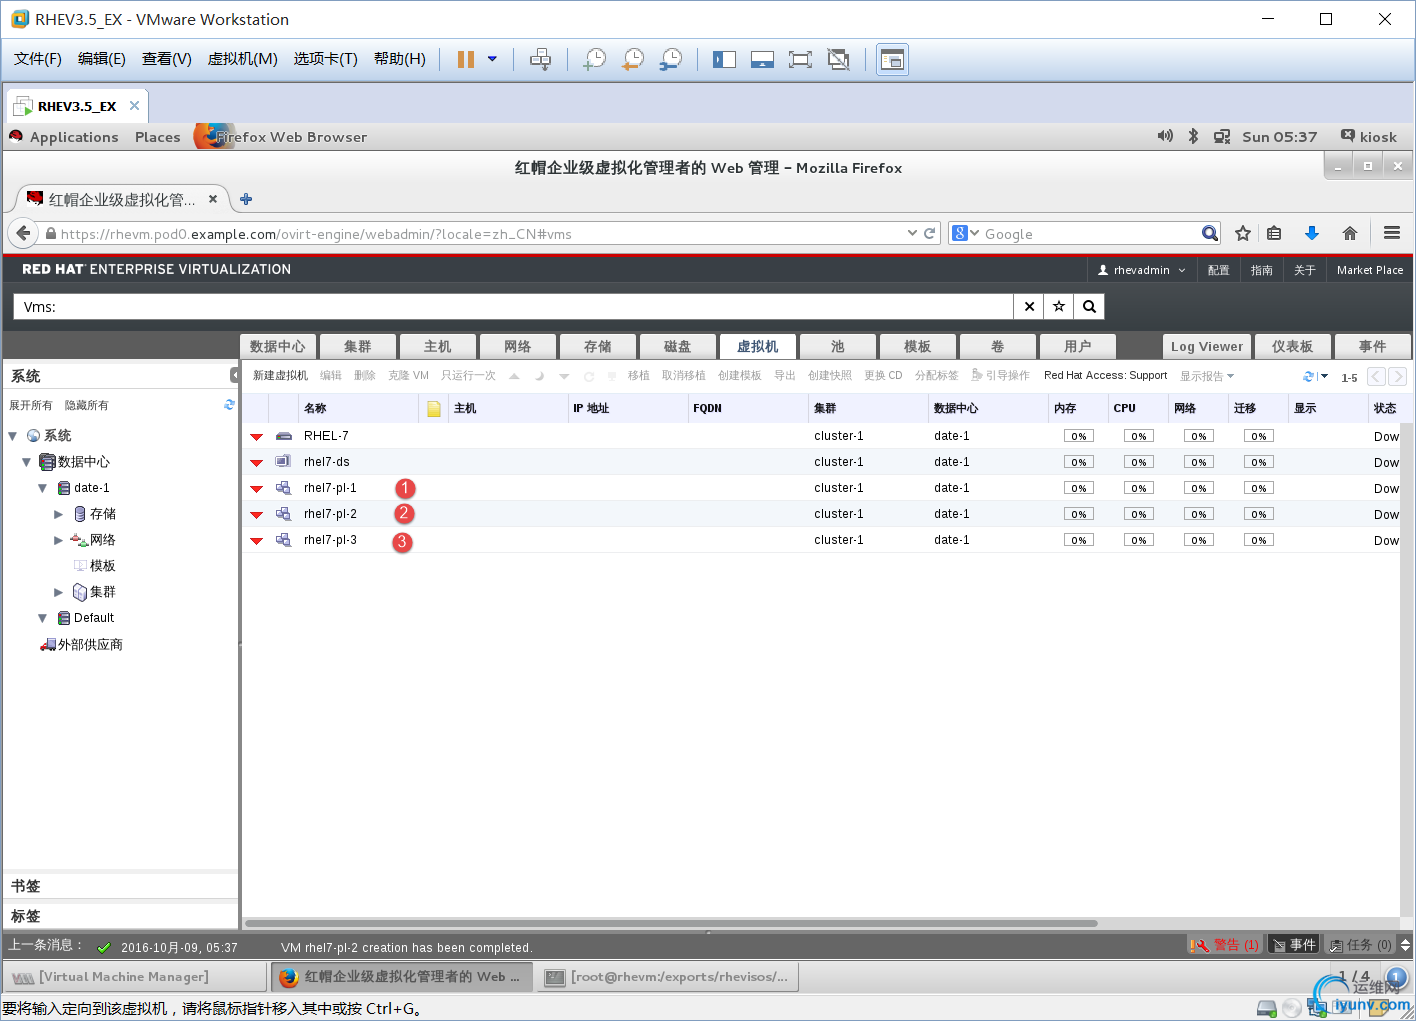
Task: Open new Firefox tab with plus icon
Action: pos(246,199)
